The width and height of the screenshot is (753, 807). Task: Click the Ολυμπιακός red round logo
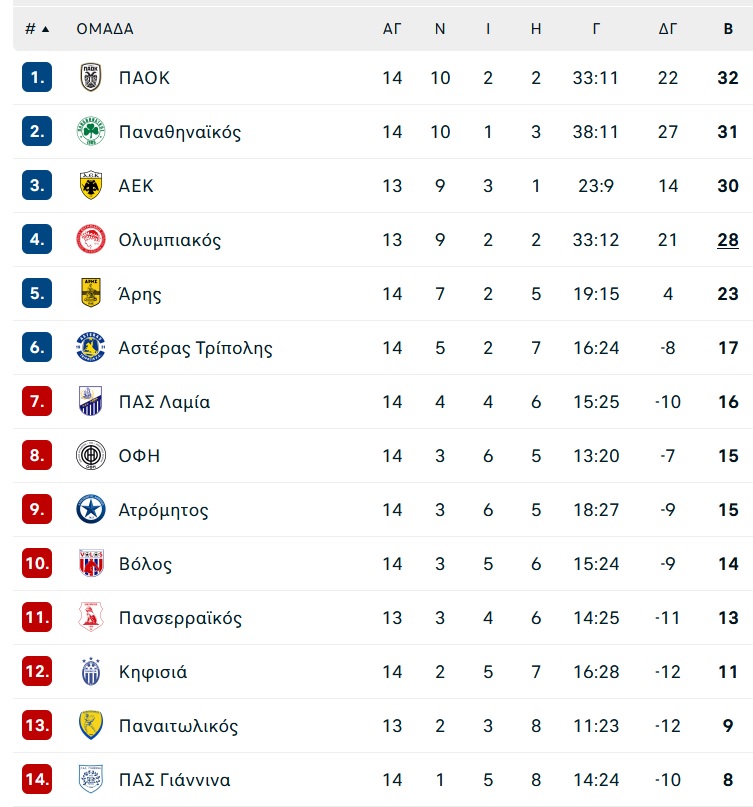pos(91,239)
